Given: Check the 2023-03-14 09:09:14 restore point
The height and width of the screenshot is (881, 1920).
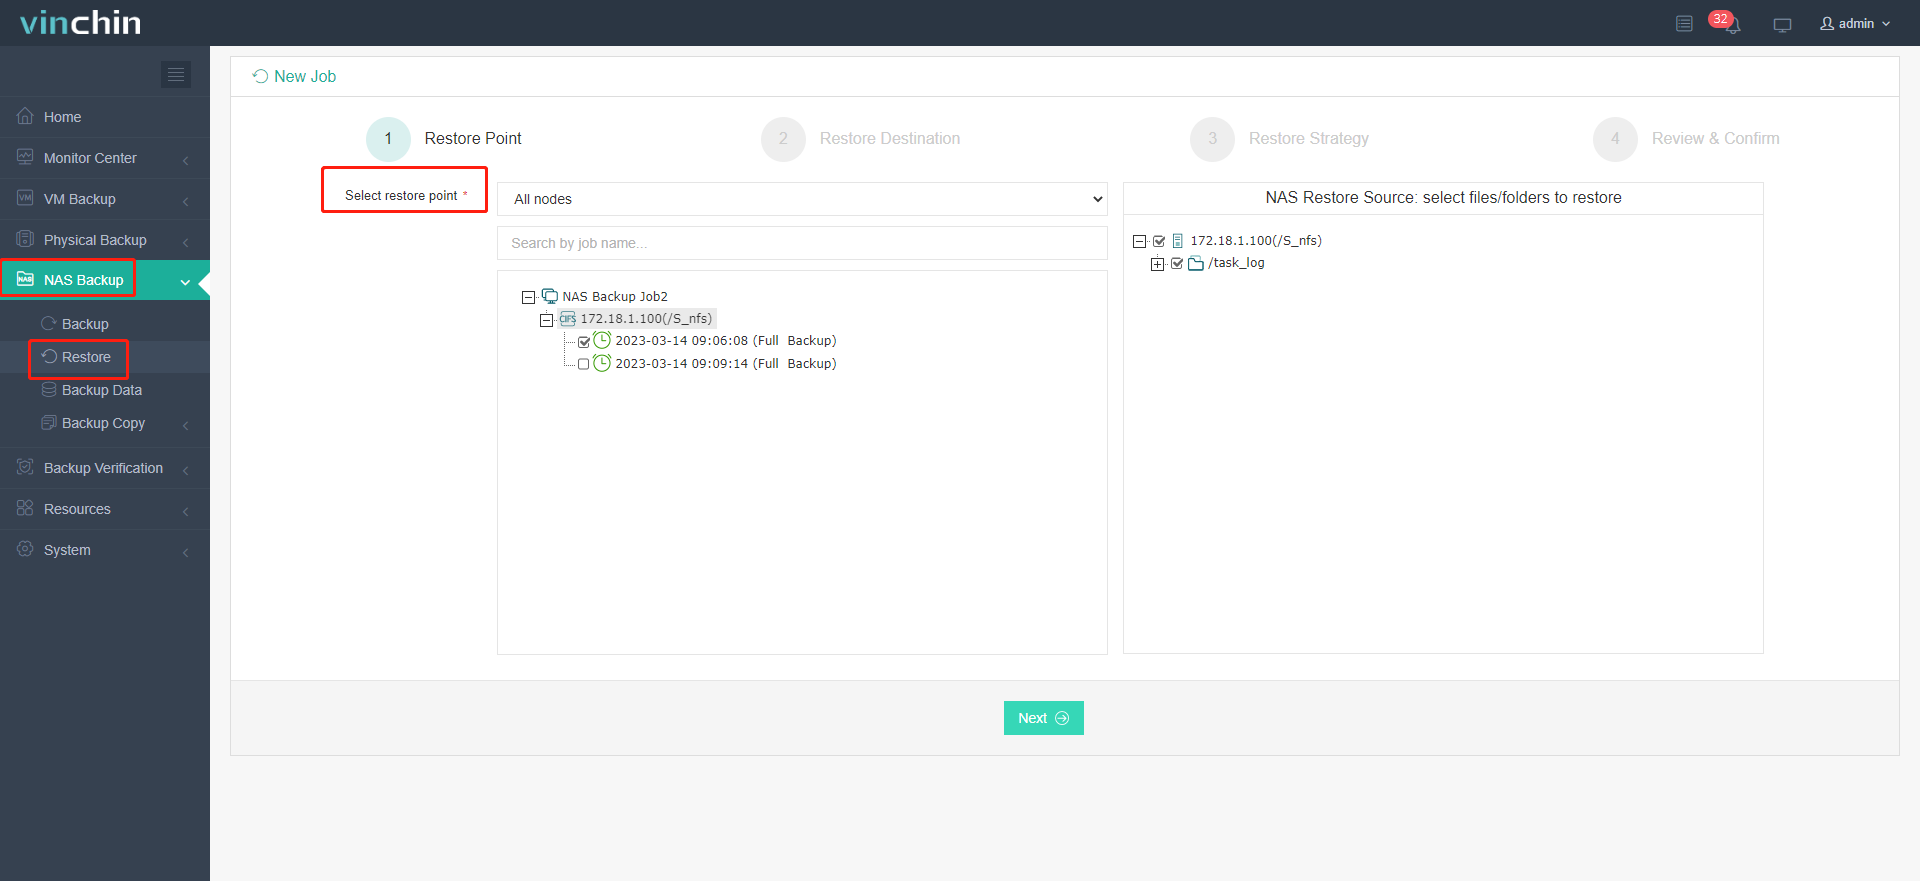Looking at the screenshot, I should [x=584, y=364].
